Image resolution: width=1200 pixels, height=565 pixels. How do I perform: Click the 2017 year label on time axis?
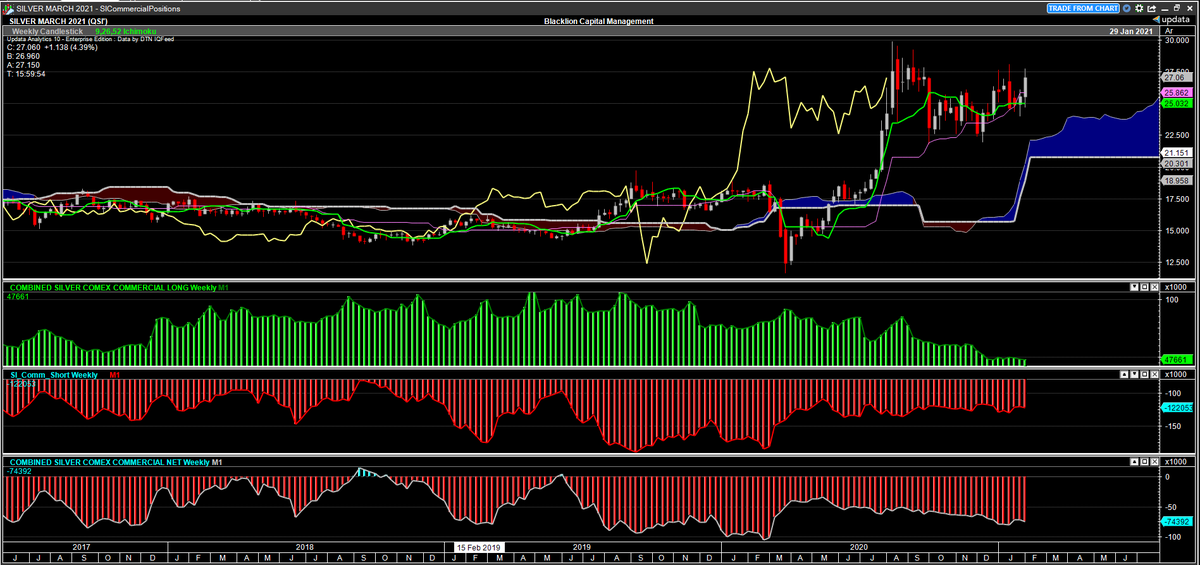coord(81,547)
